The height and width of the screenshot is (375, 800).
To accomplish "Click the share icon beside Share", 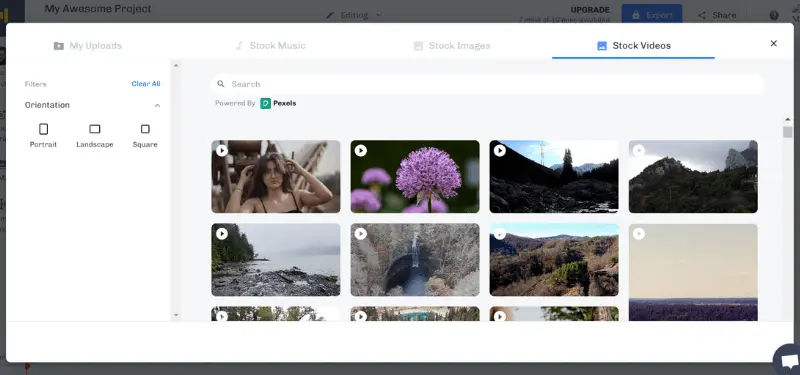I will [702, 15].
